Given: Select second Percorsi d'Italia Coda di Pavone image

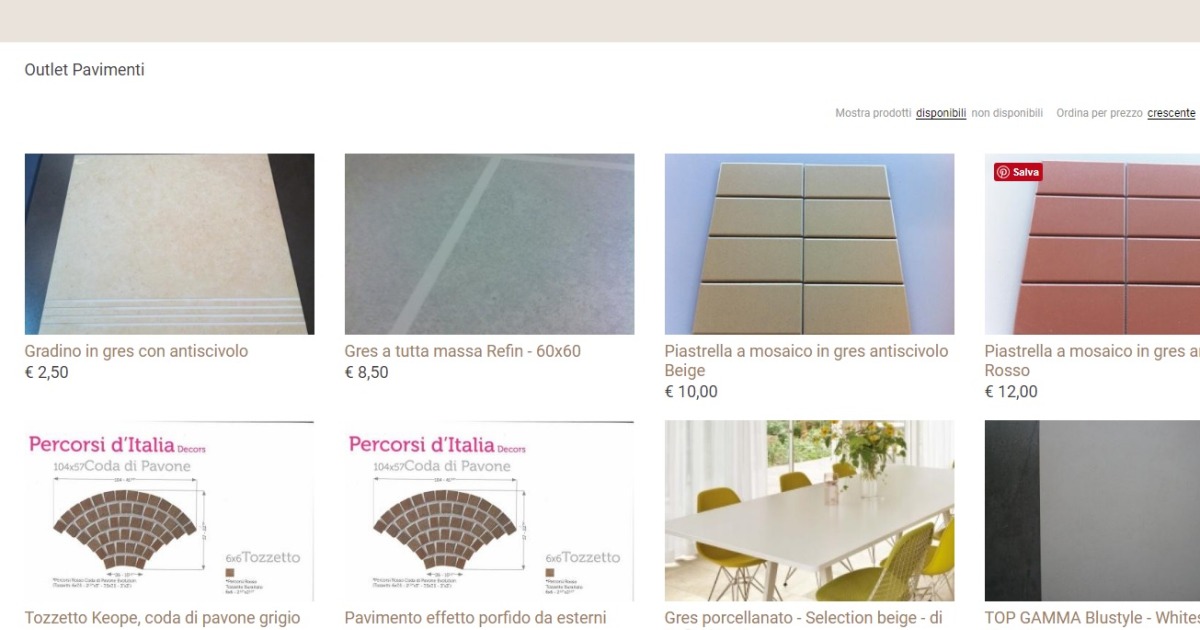Looking at the screenshot, I should (490, 511).
